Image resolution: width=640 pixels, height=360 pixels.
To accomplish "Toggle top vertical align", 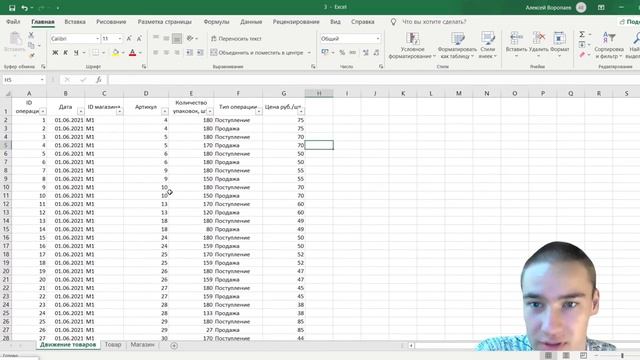I will tap(156, 38).
